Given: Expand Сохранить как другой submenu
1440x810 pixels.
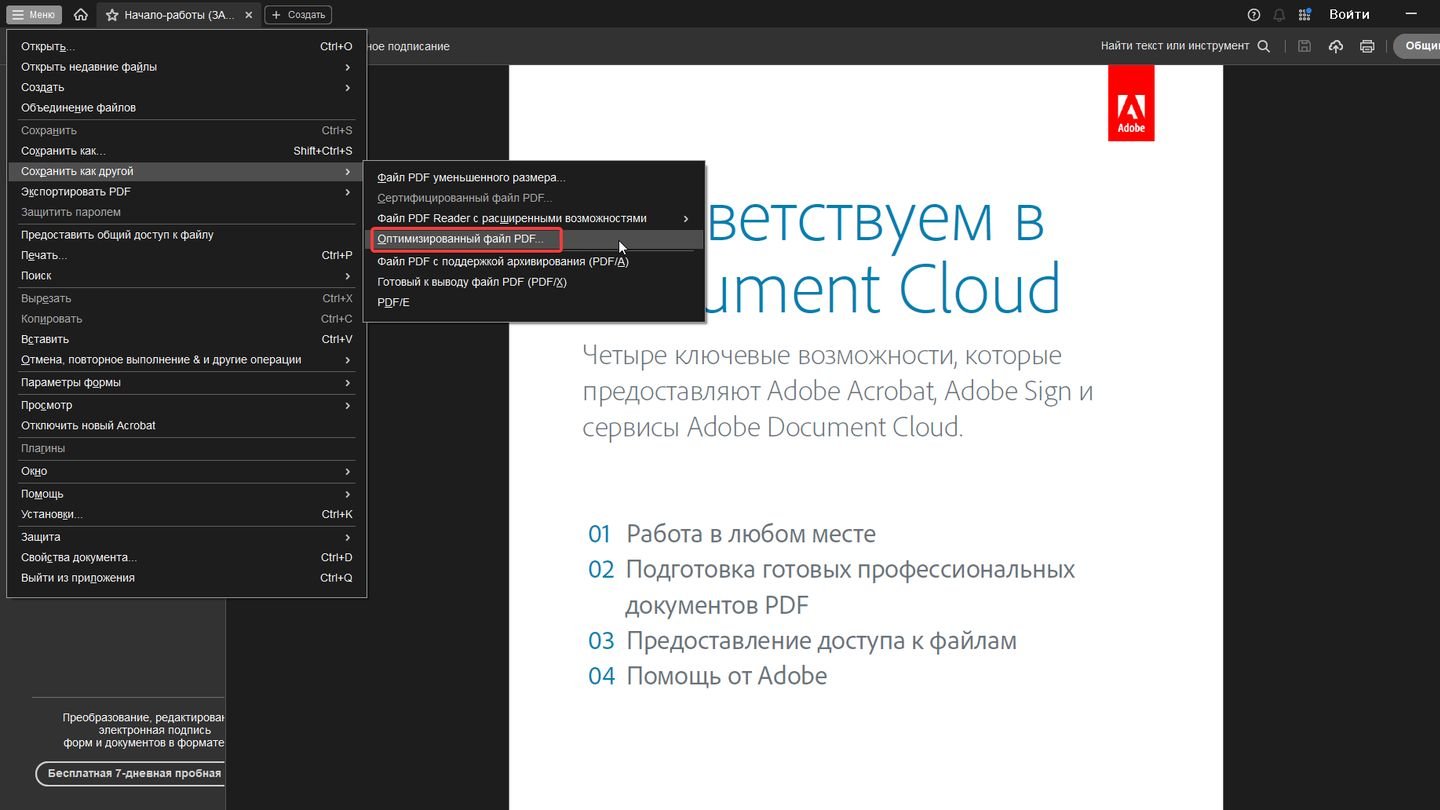Looking at the screenshot, I should point(187,171).
